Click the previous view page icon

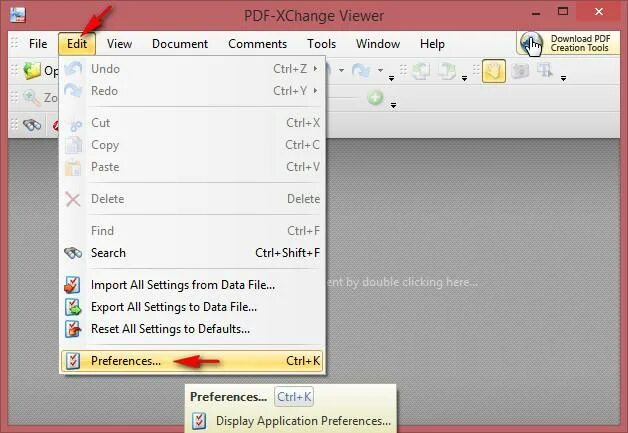pyautogui.click(x=421, y=71)
